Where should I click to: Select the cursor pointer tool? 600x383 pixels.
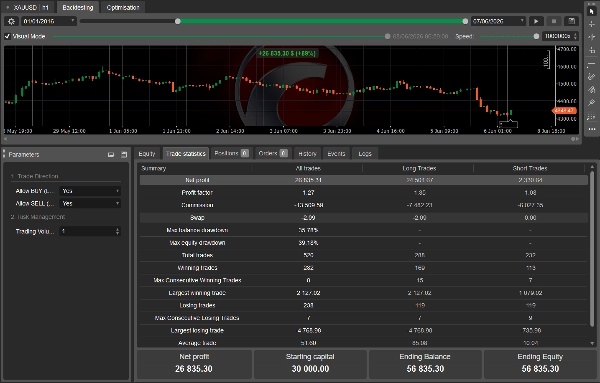[592, 11]
